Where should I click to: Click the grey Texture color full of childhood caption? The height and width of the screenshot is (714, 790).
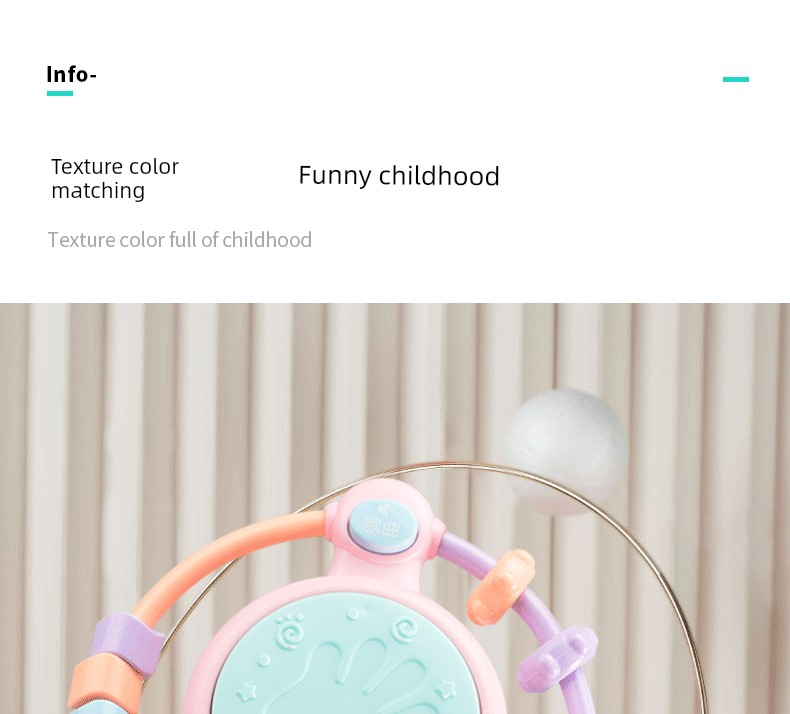tap(180, 240)
